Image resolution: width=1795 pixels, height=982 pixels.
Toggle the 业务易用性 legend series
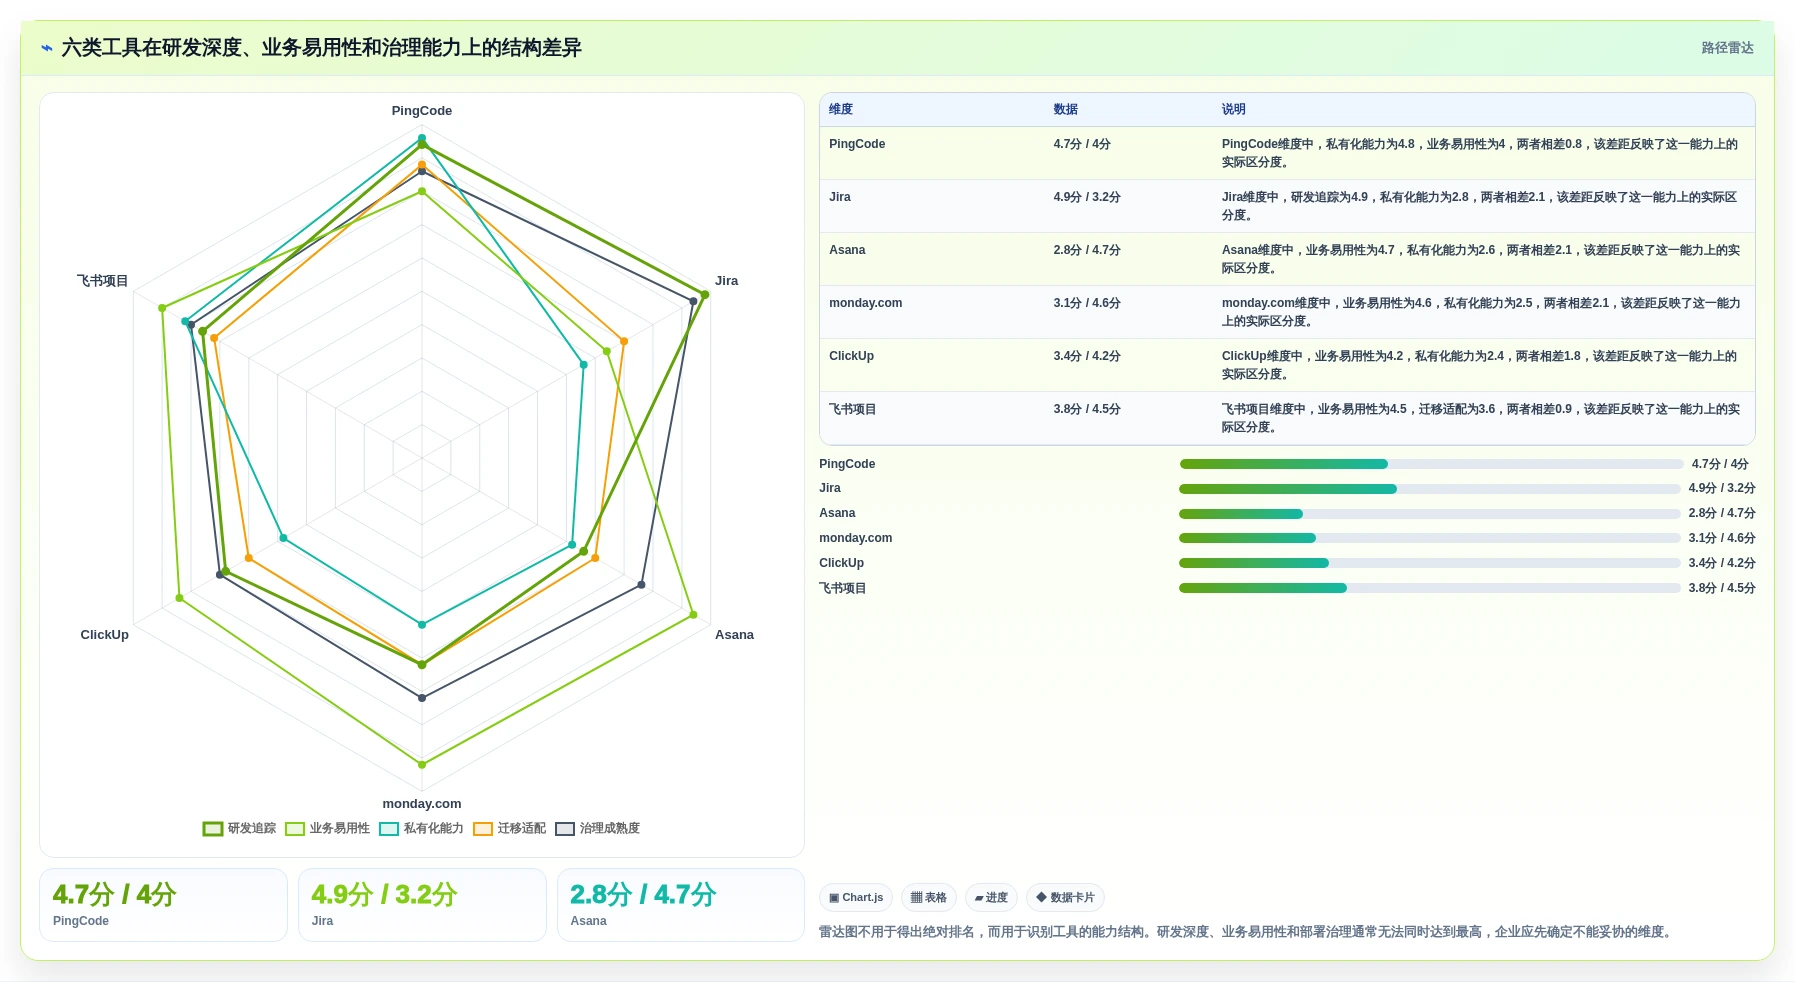coord(327,828)
